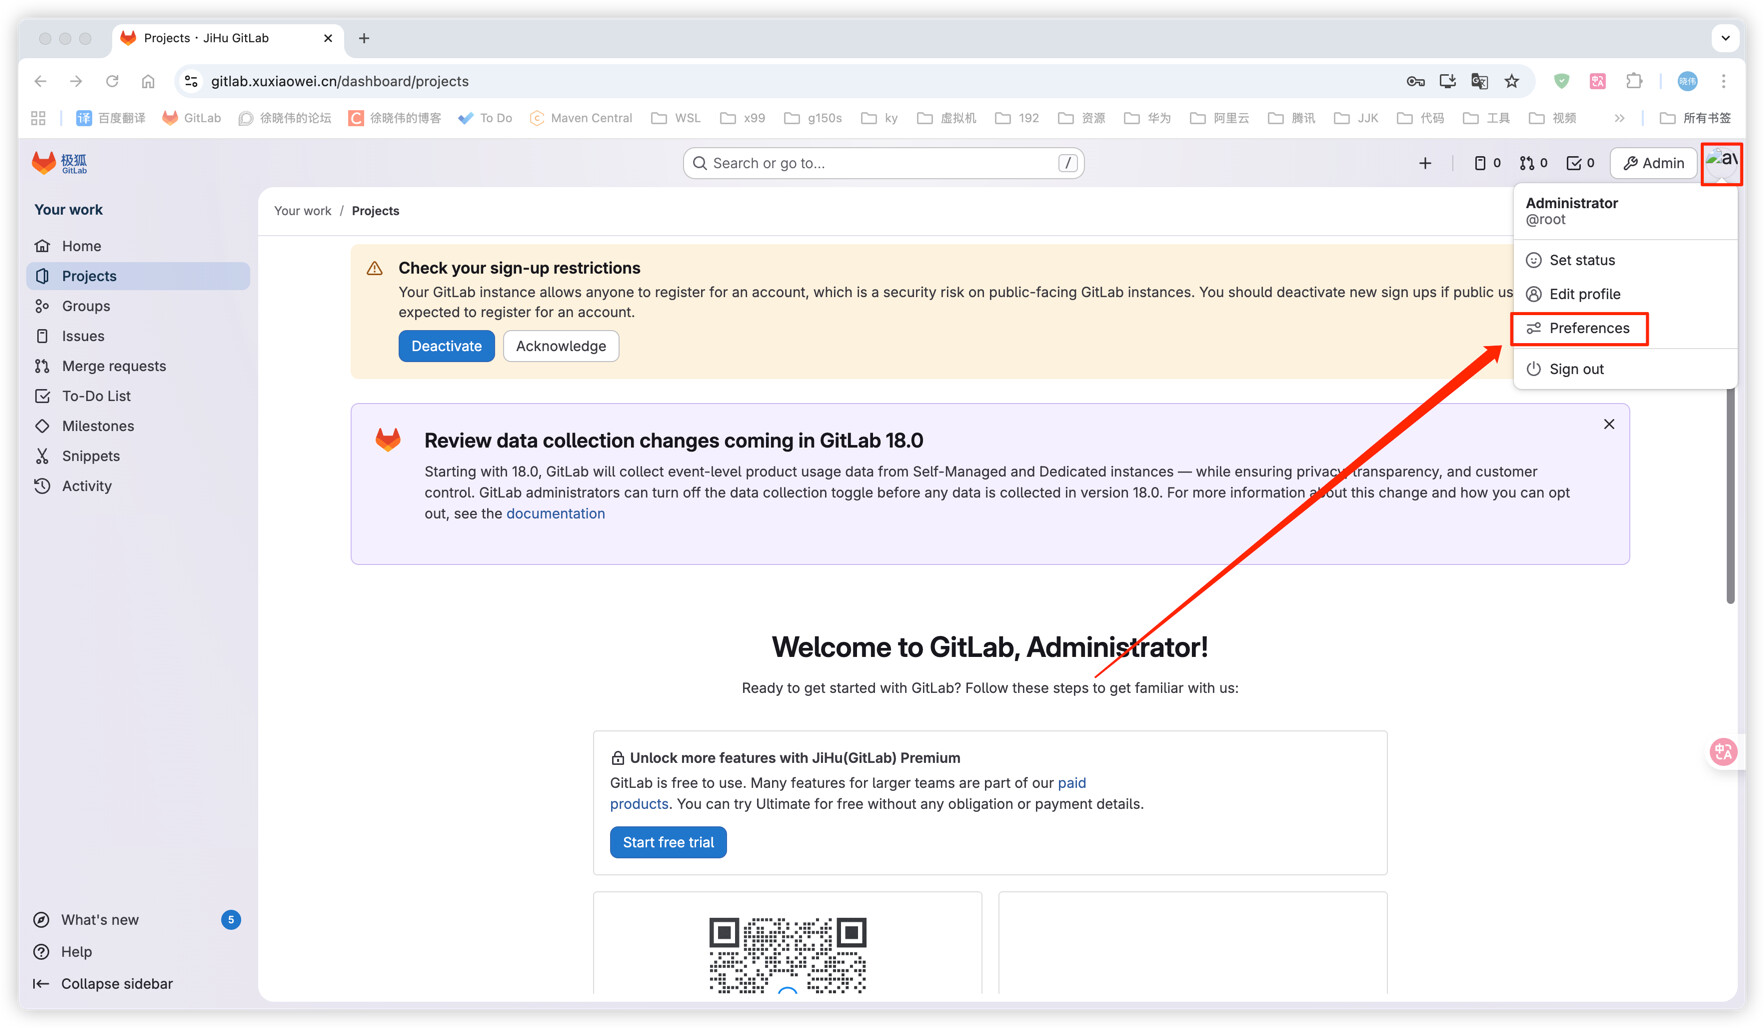The image size is (1764, 1028).
Task: Open merge requests counter icon
Action: [x=1533, y=163]
